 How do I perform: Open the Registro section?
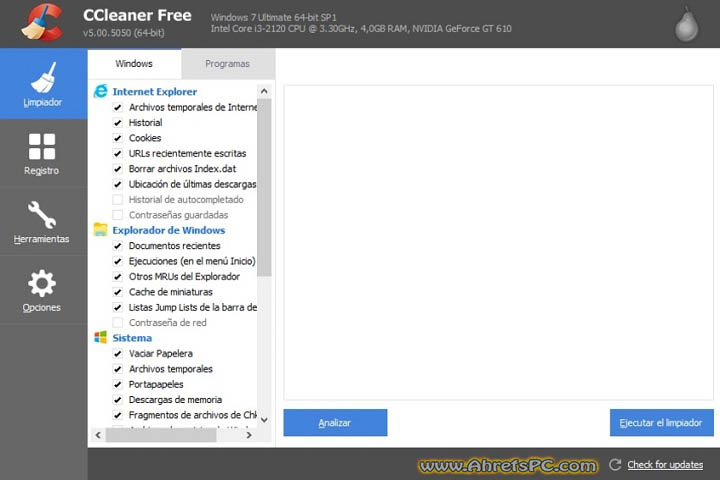coord(43,153)
